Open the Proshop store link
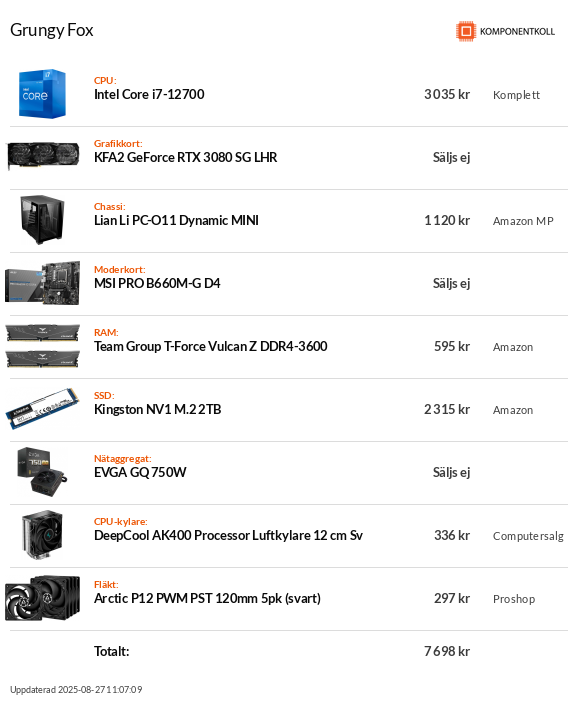Viewport: 577px width, 703px height. pos(514,599)
